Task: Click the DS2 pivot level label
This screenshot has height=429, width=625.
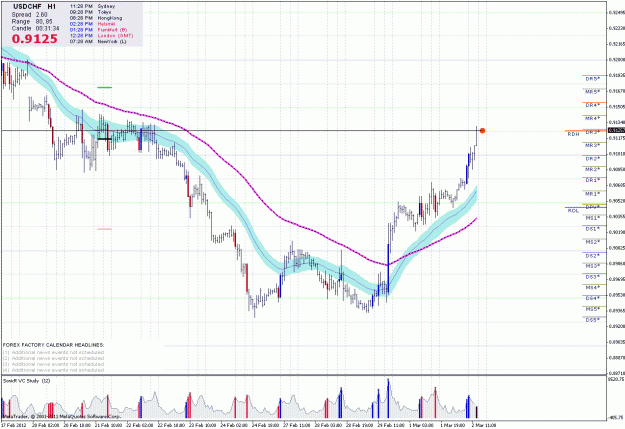Action: pos(593,256)
